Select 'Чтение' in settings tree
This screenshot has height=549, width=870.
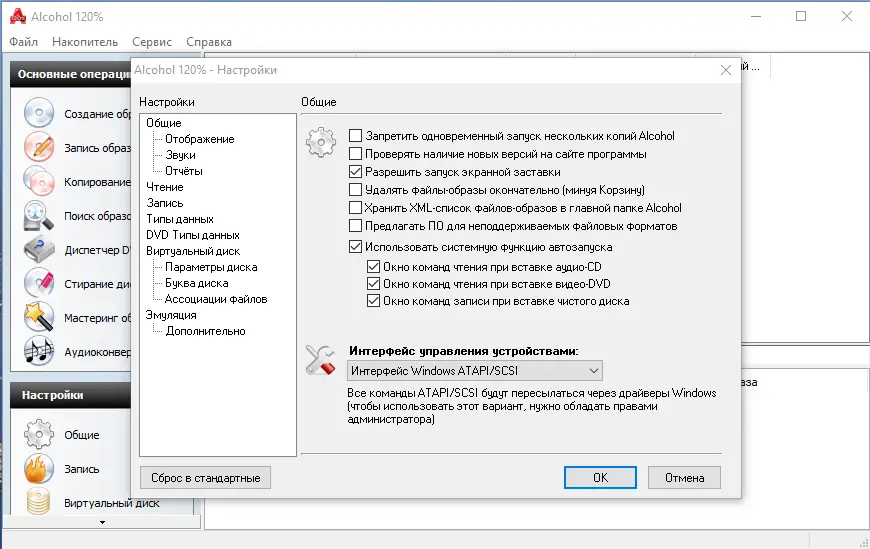[165, 187]
